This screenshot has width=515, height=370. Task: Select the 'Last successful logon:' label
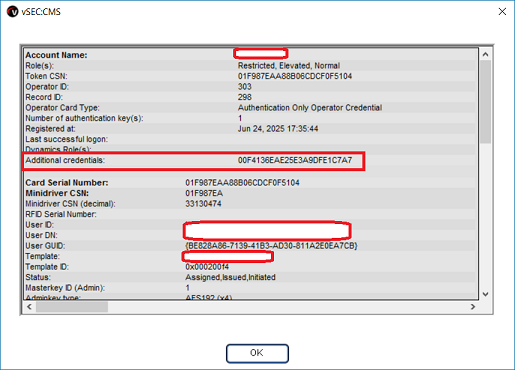click(x=67, y=139)
